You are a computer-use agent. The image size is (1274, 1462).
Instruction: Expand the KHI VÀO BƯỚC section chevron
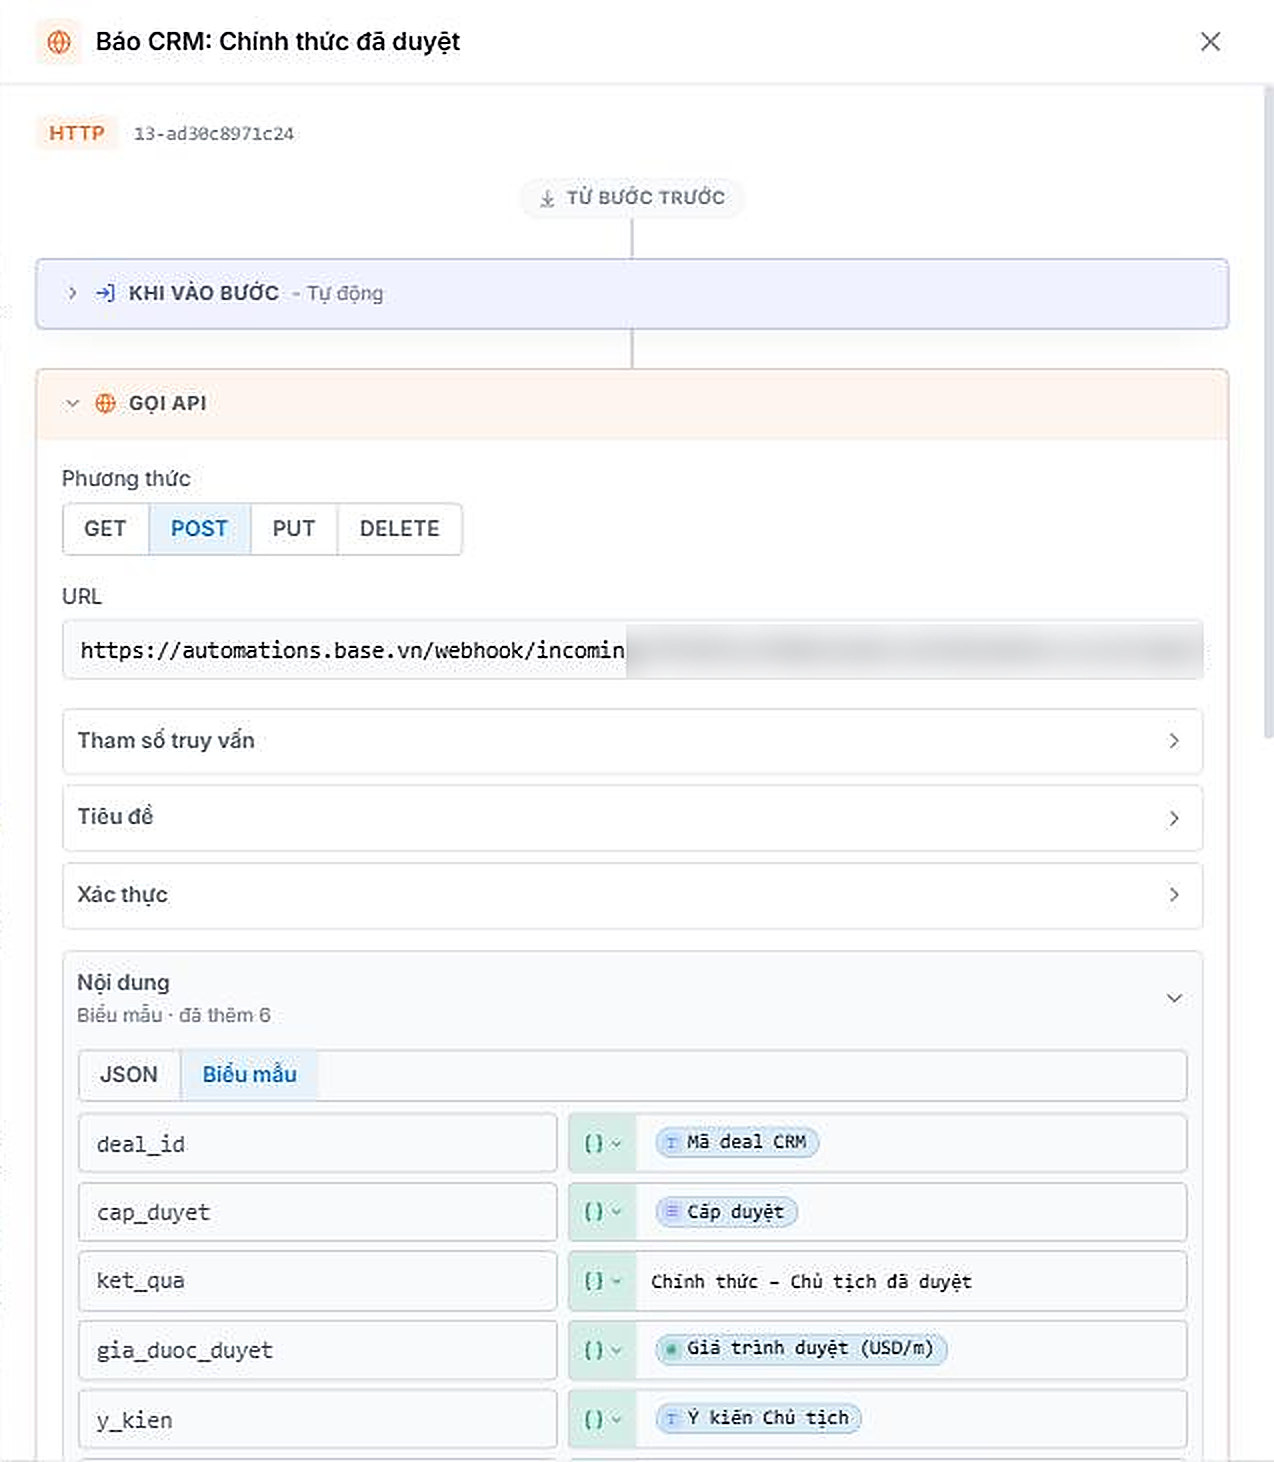click(72, 293)
